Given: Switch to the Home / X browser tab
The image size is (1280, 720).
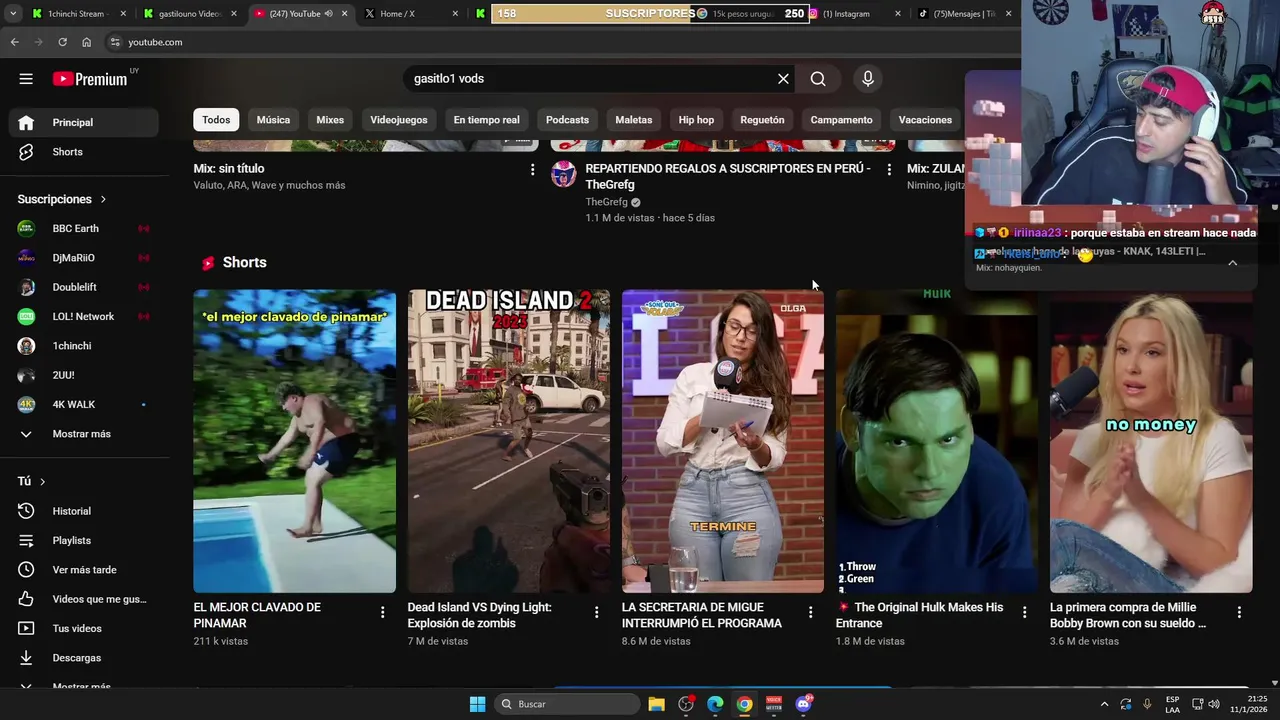Looking at the screenshot, I should click(x=412, y=14).
